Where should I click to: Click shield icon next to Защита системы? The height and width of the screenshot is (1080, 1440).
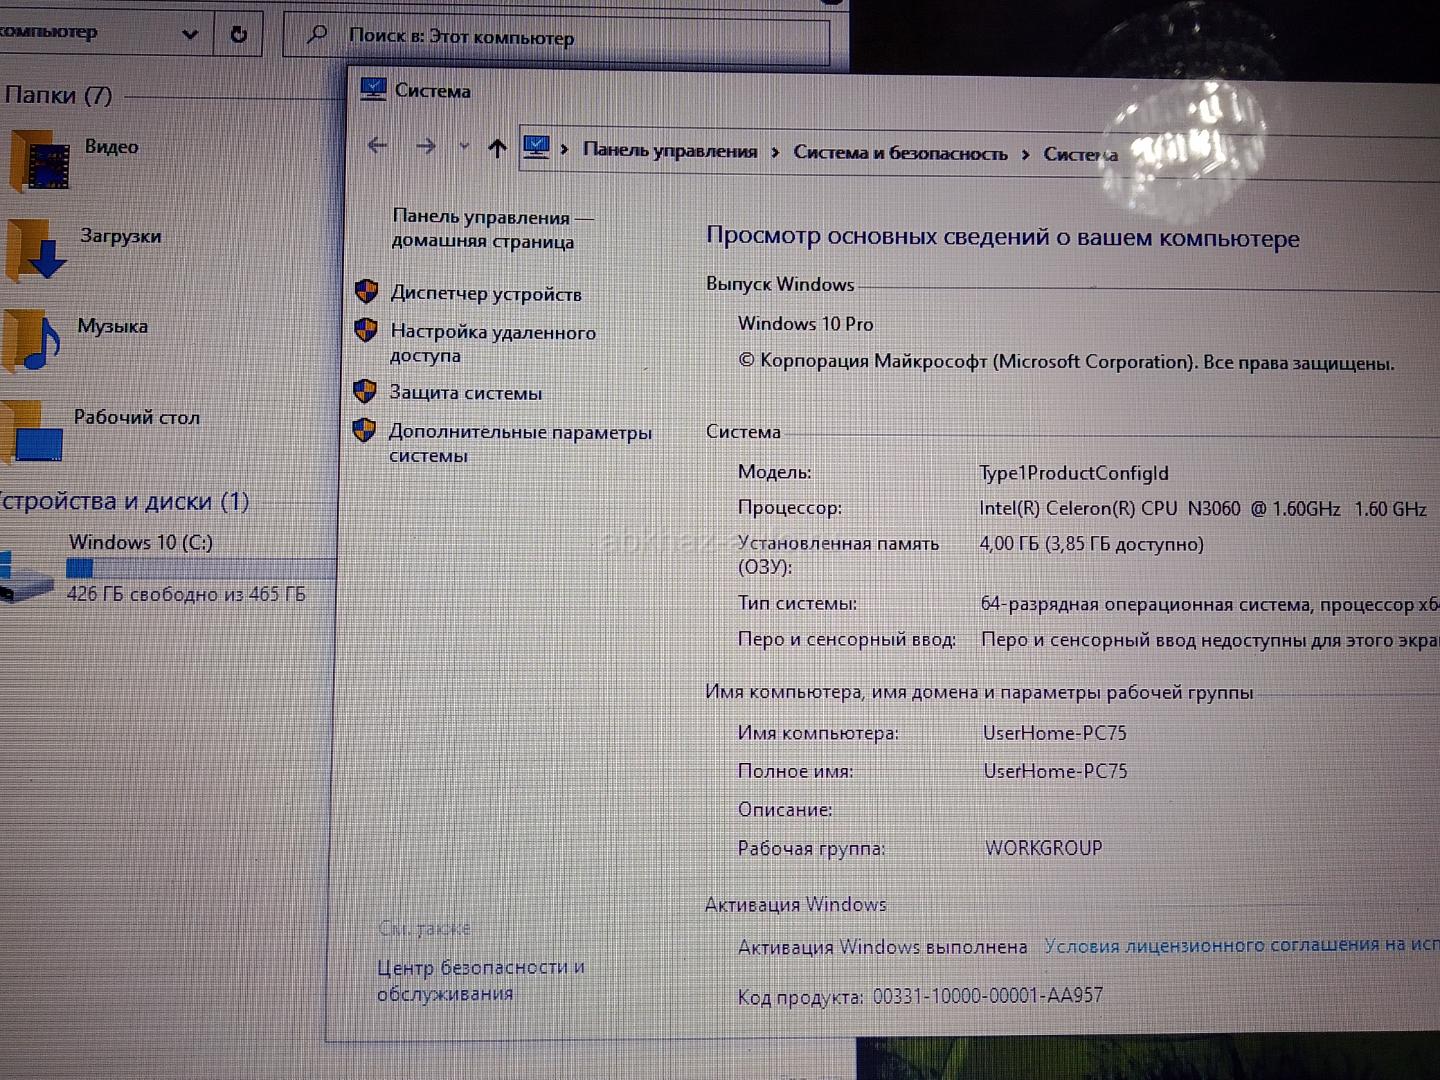click(365, 391)
